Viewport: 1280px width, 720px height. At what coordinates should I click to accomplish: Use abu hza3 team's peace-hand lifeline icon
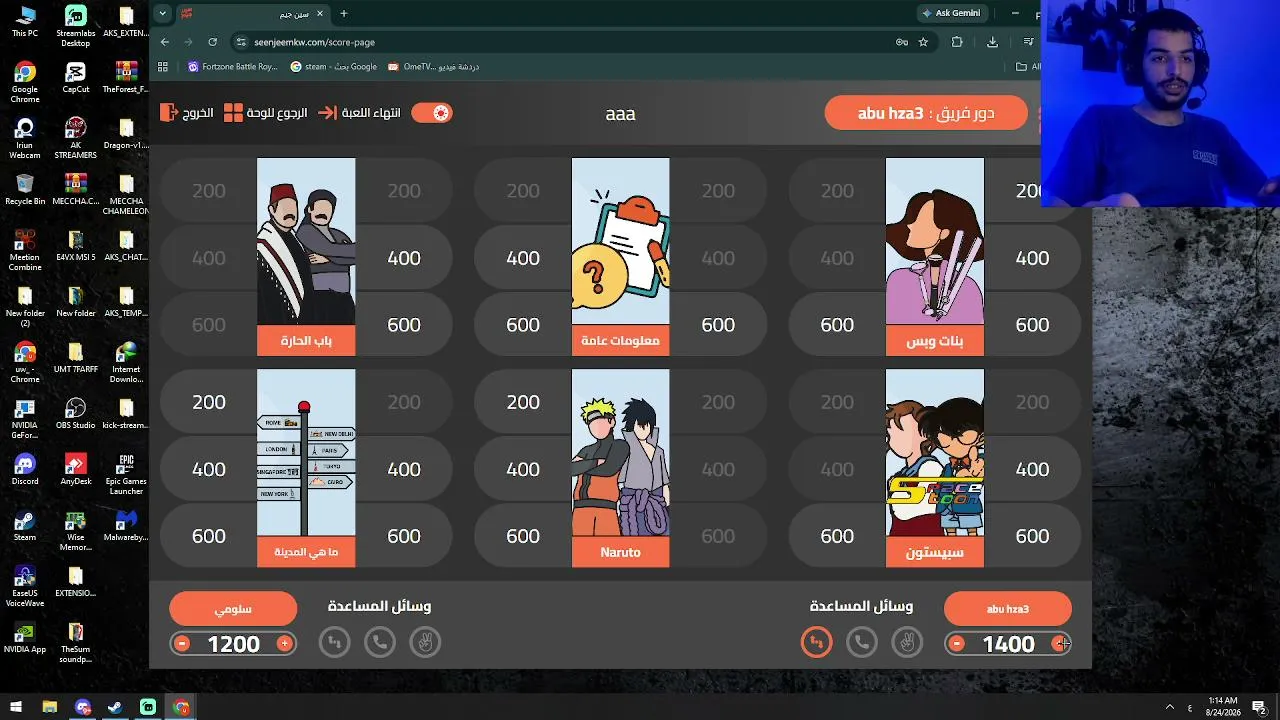907,642
